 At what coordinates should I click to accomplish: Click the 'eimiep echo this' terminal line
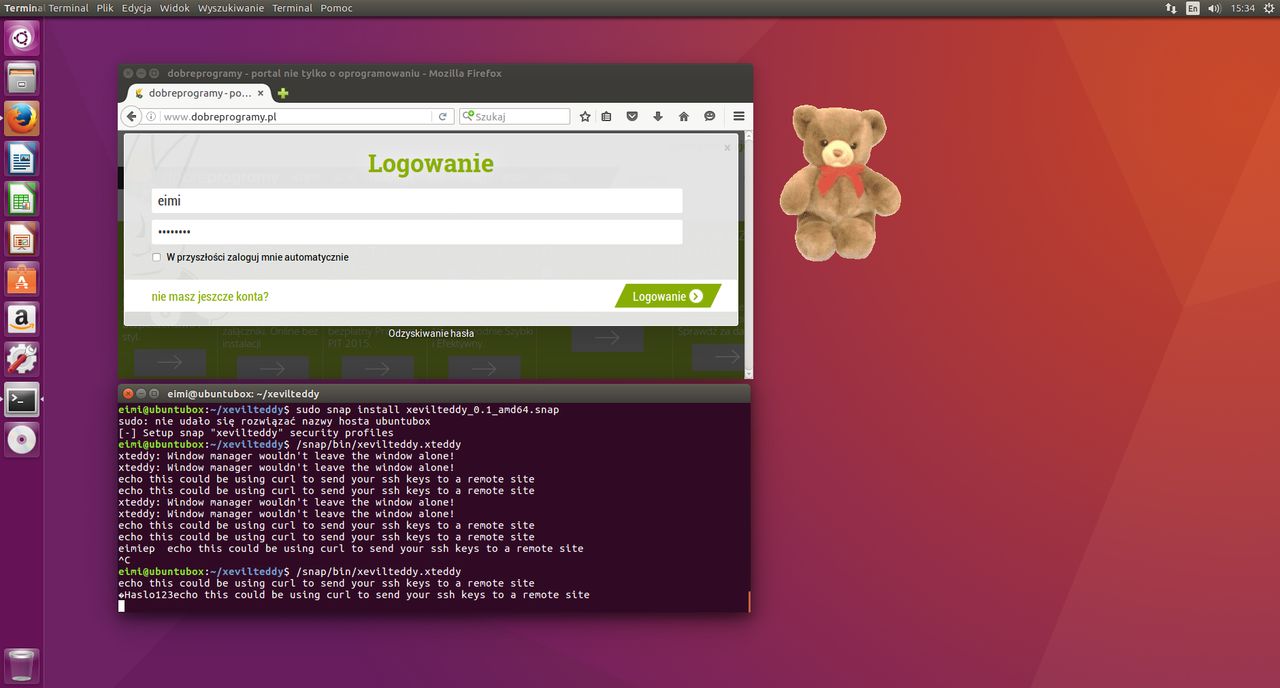tap(350, 548)
